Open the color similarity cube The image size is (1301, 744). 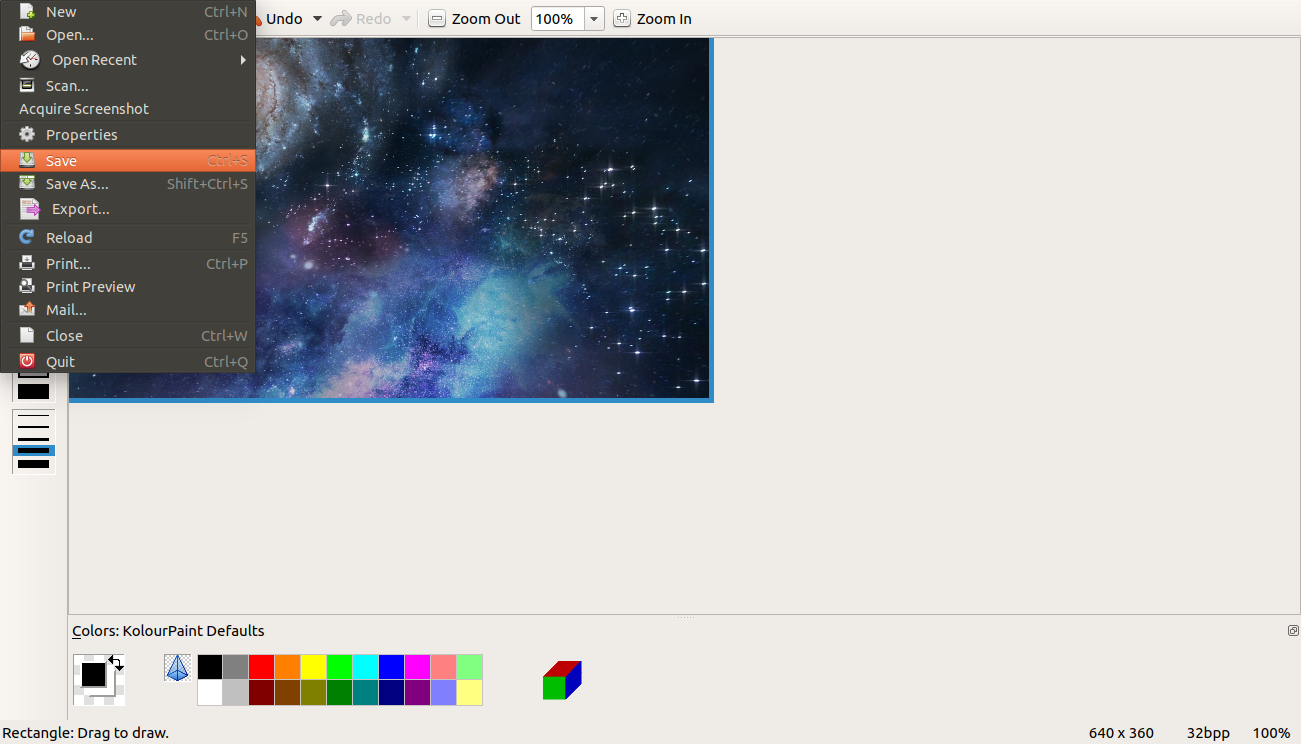pyautogui.click(x=562, y=680)
